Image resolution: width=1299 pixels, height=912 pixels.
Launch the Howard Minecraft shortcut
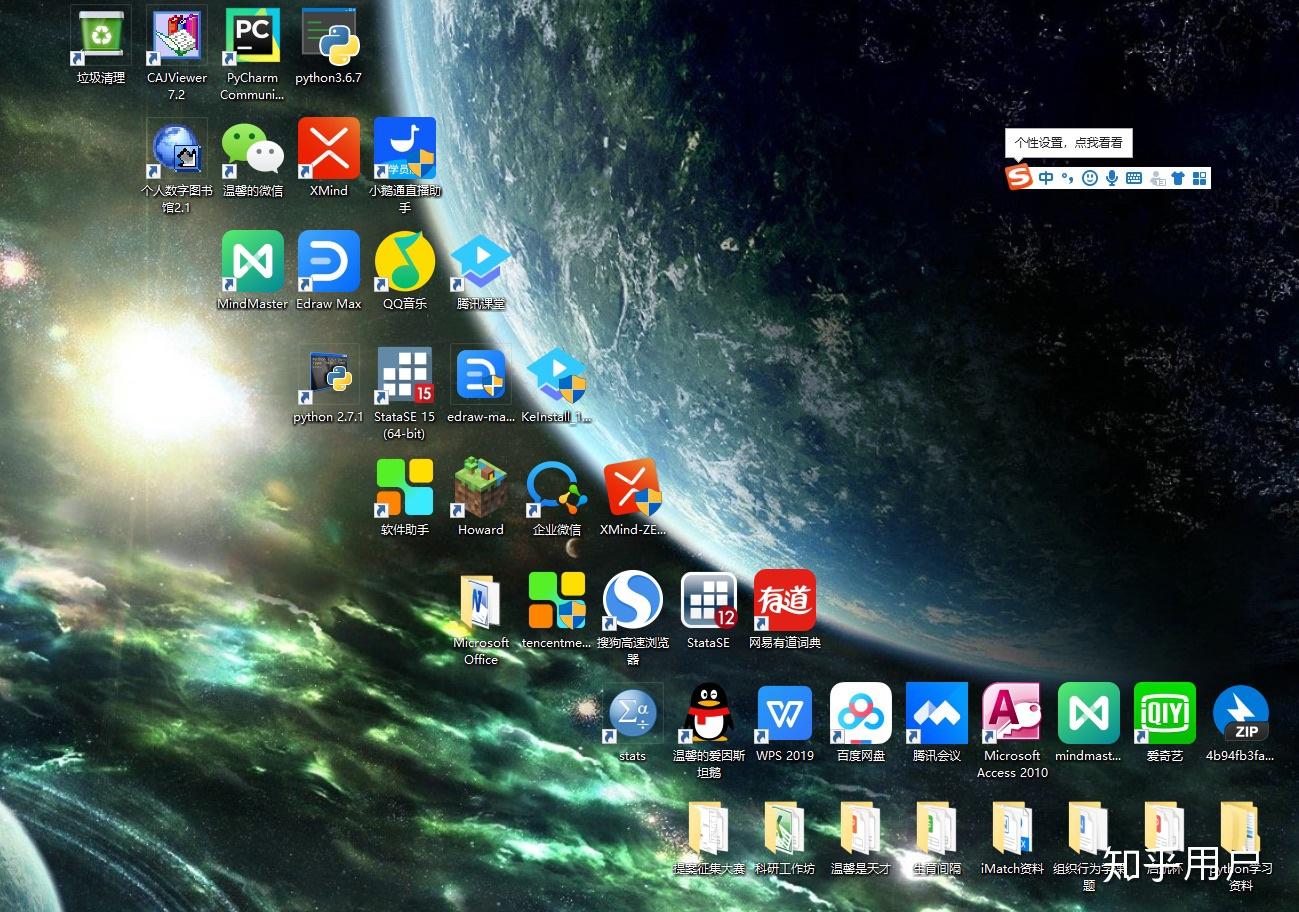481,488
